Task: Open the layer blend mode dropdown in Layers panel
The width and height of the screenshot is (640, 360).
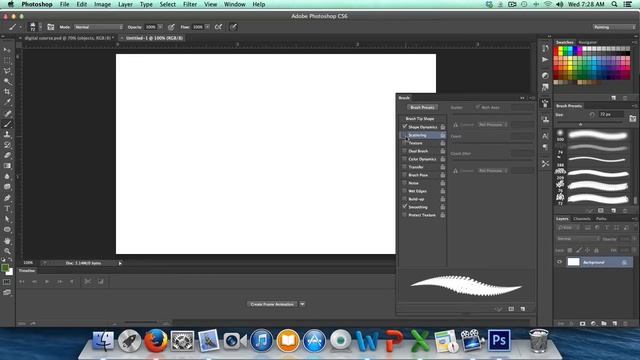Action: coord(578,238)
